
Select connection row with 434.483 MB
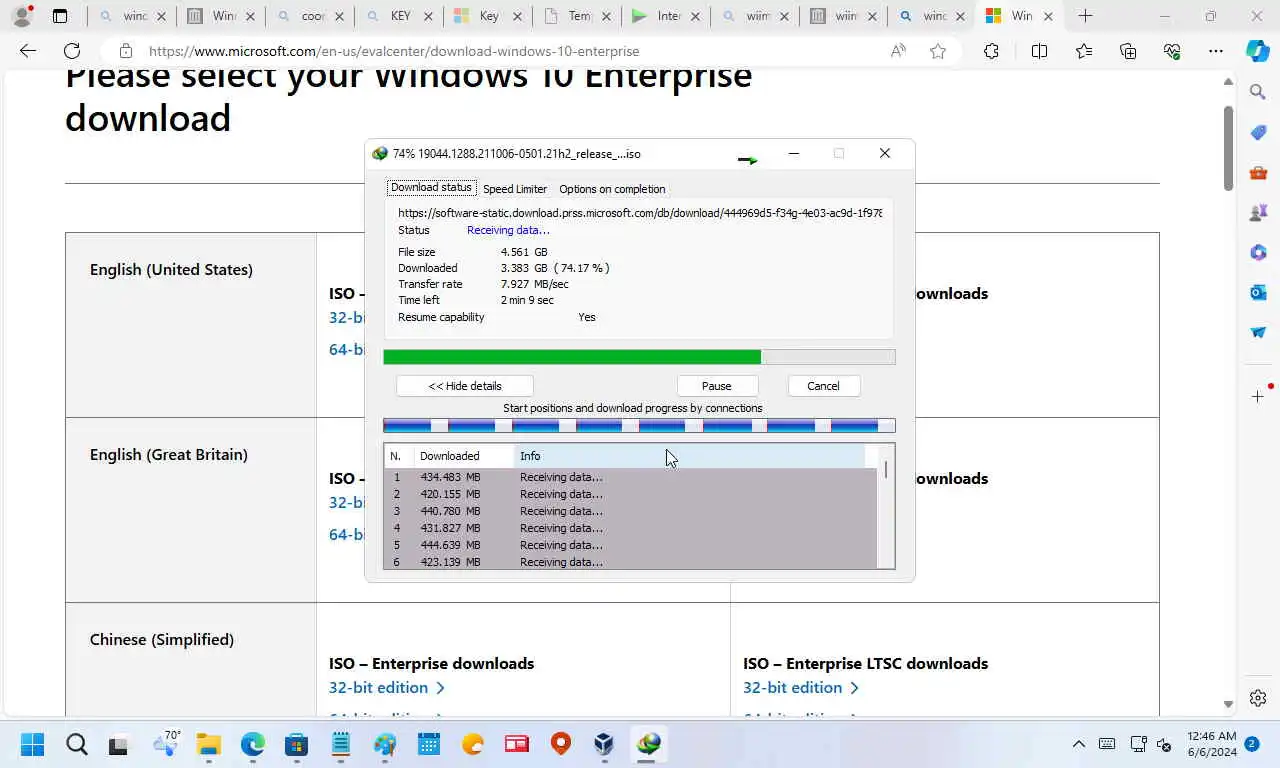pyautogui.click(x=630, y=477)
